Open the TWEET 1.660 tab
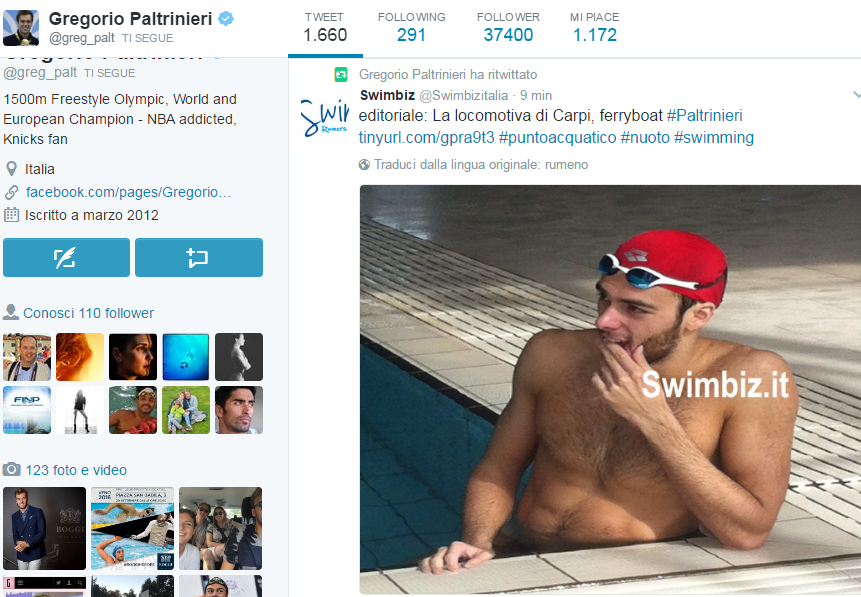Image resolution: width=861 pixels, height=597 pixels. pyautogui.click(x=325, y=29)
